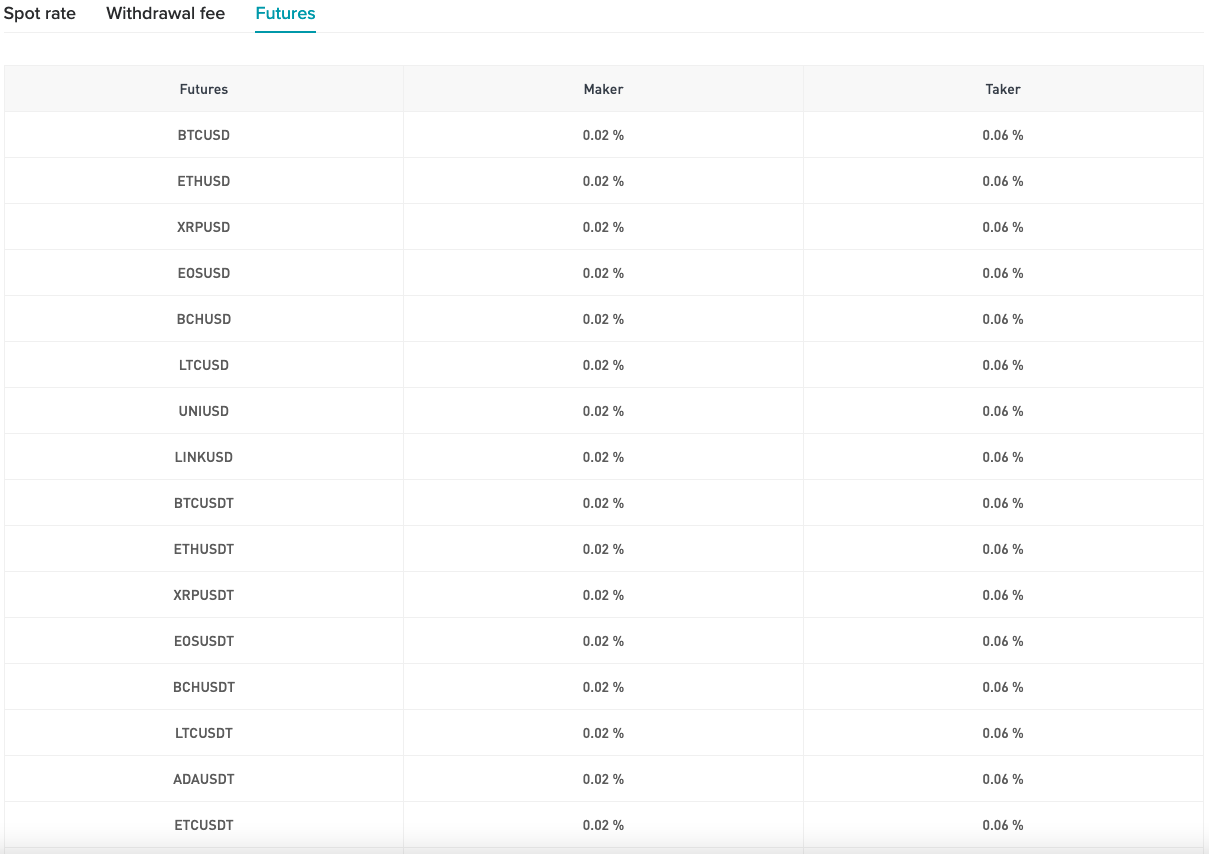
Task: Click the BCHUSDT taker fee value
Action: [x=1003, y=687]
